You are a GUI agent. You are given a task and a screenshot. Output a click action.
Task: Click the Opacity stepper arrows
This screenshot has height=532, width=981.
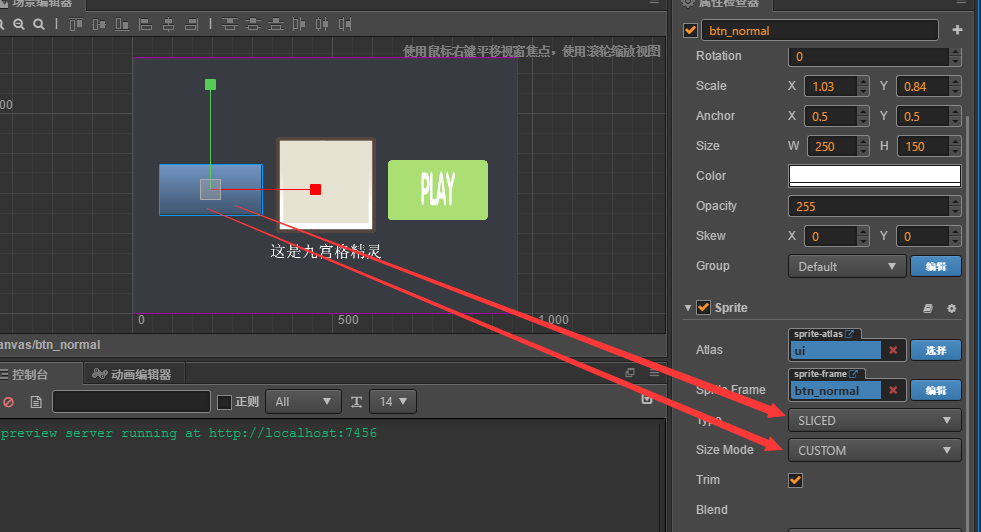955,207
